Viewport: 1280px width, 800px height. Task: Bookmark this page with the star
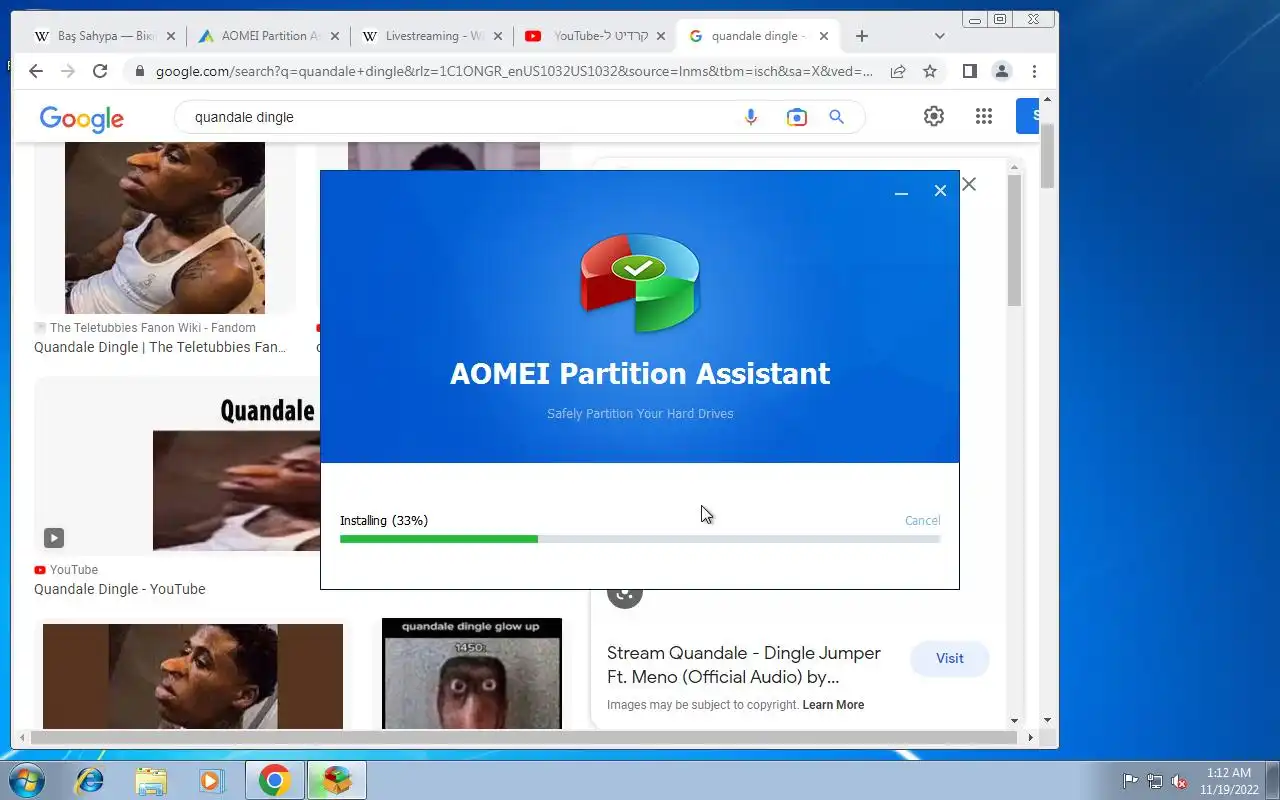[x=930, y=71]
